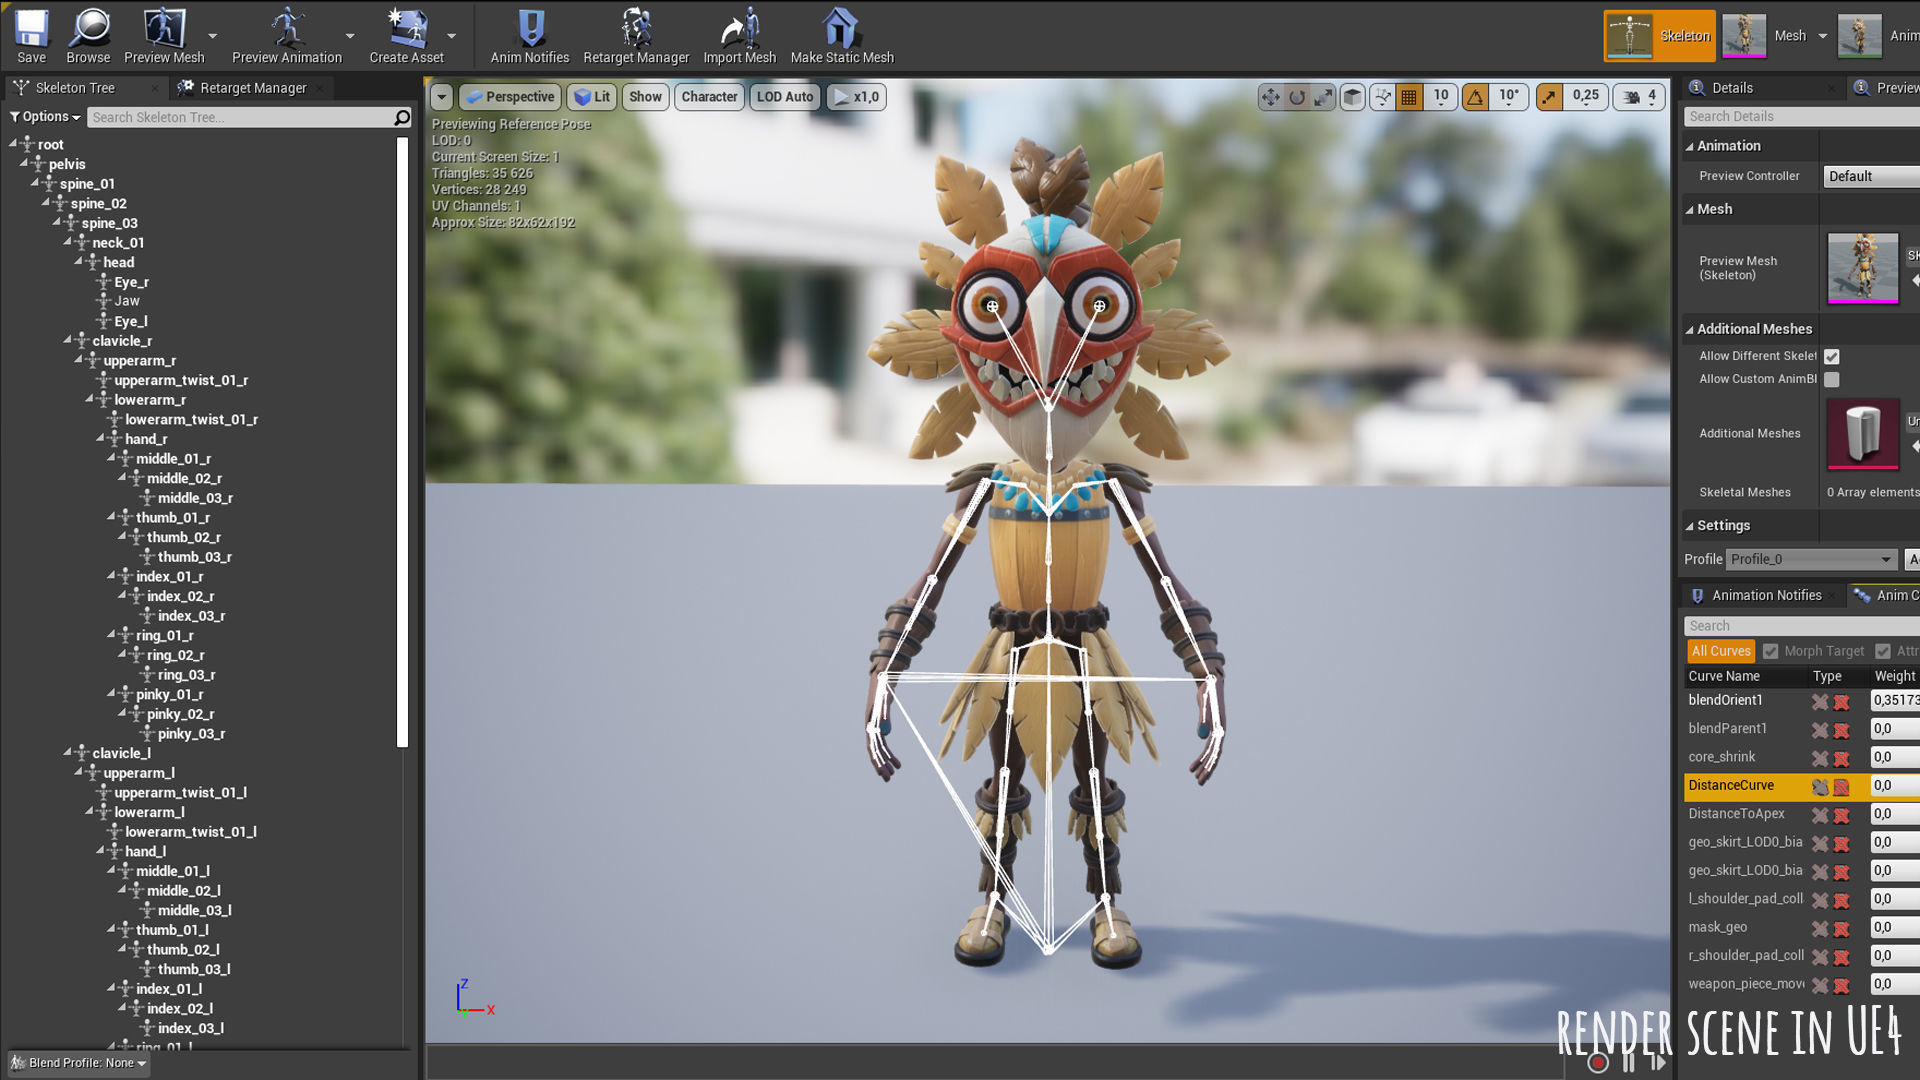The width and height of the screenshot is (1920, 1080).
Task: Switch to the Retarget Manager tab
Action: point(253,88)
